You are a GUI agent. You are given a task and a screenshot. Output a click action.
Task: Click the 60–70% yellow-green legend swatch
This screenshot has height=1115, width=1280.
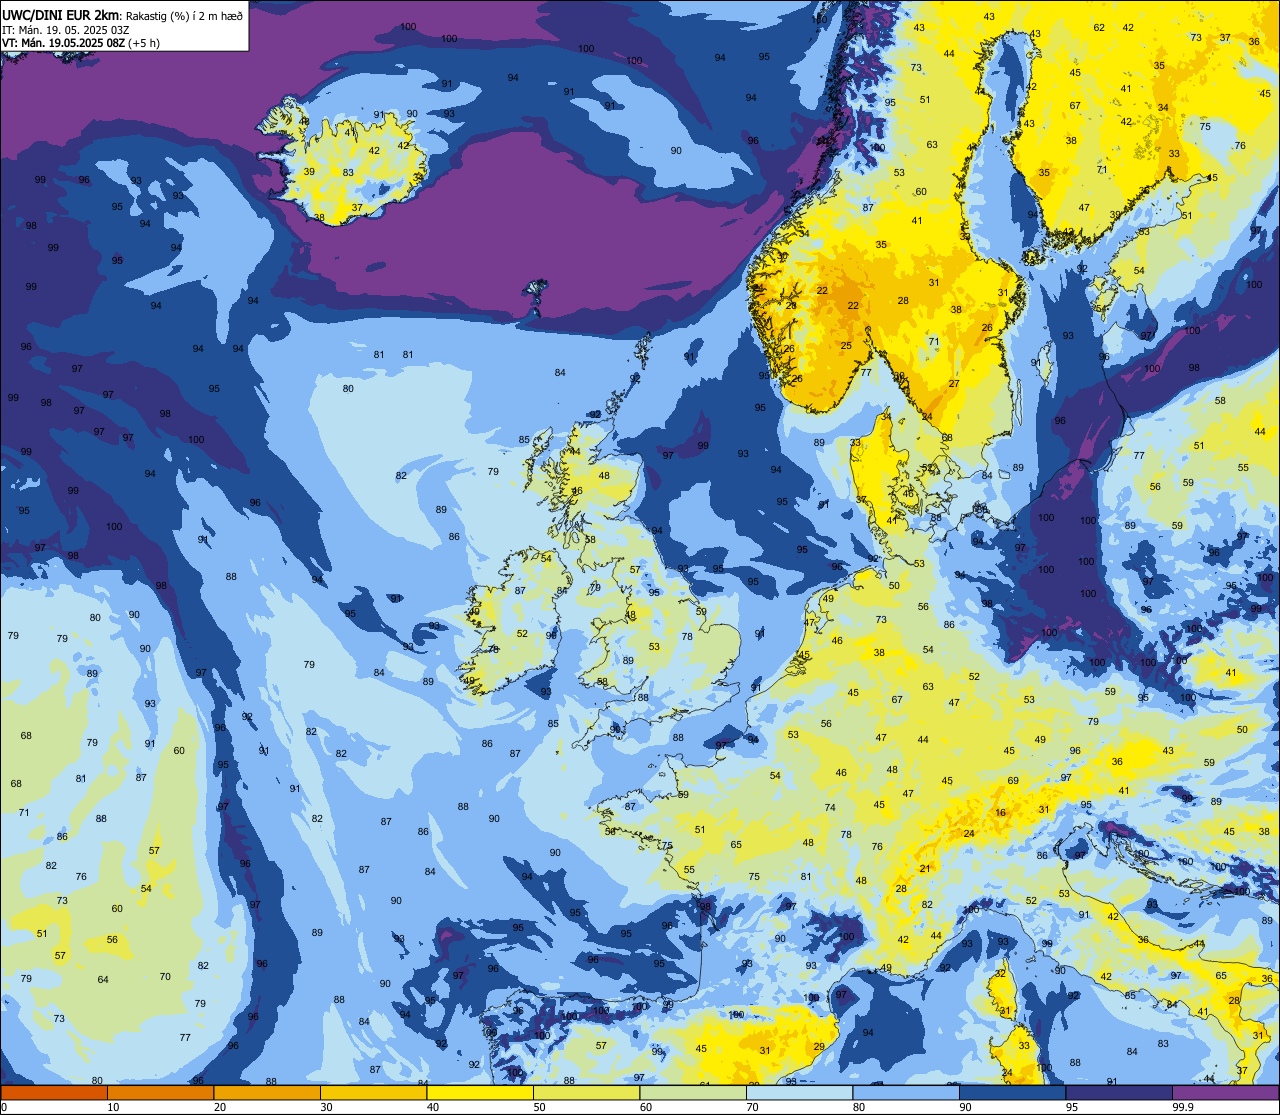[693, 1093]
